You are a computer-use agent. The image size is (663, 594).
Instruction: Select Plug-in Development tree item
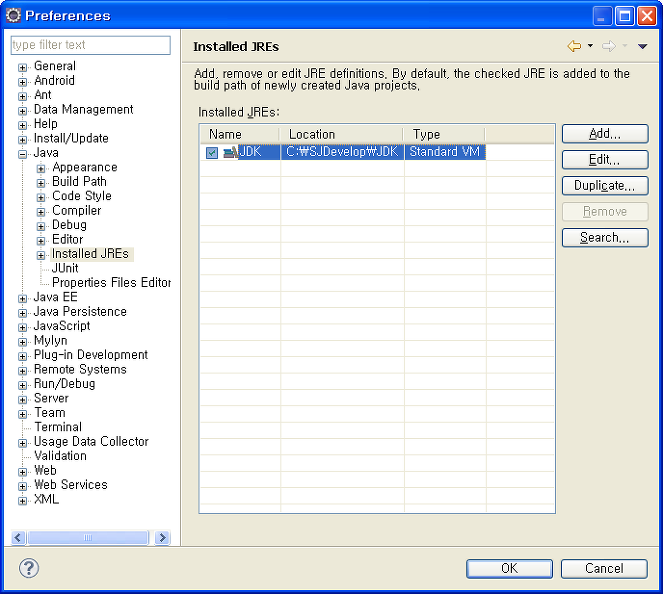tap(91, 355)
